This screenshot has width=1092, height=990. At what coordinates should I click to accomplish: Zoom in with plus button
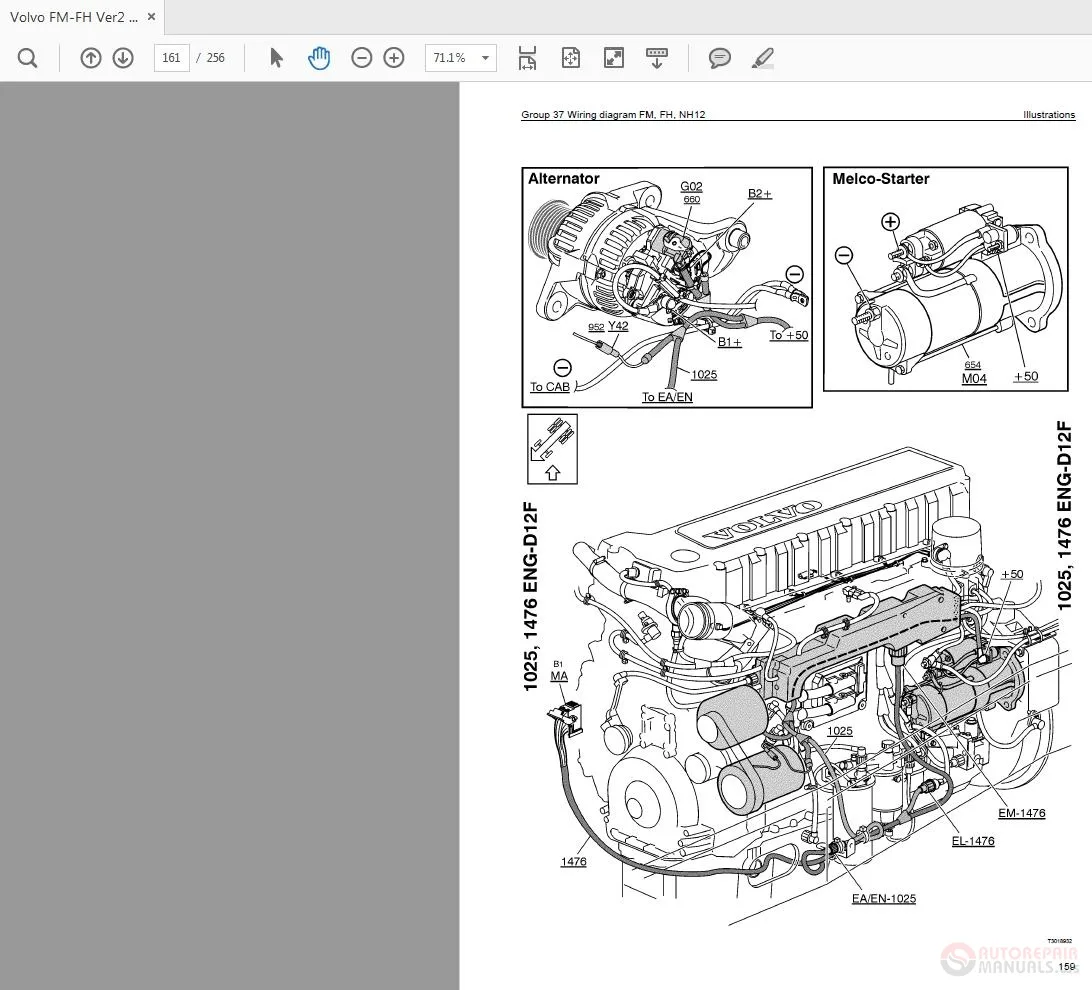coord(394,58)
